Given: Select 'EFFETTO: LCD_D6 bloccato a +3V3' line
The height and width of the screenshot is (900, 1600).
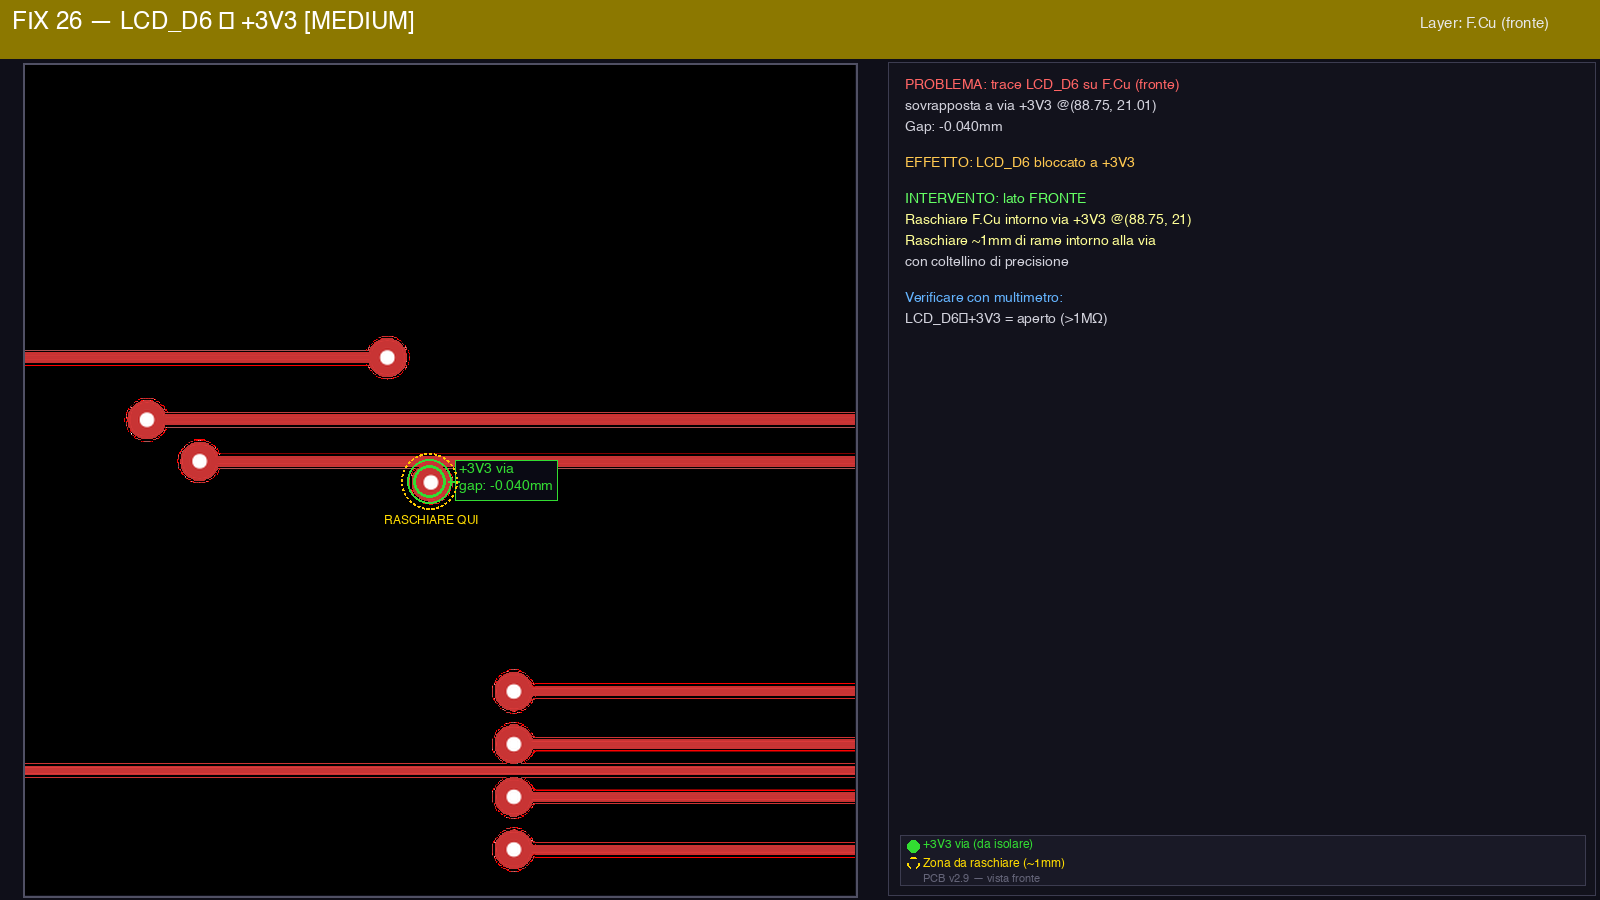Looking at the screenshot, I should [1019, 162].
